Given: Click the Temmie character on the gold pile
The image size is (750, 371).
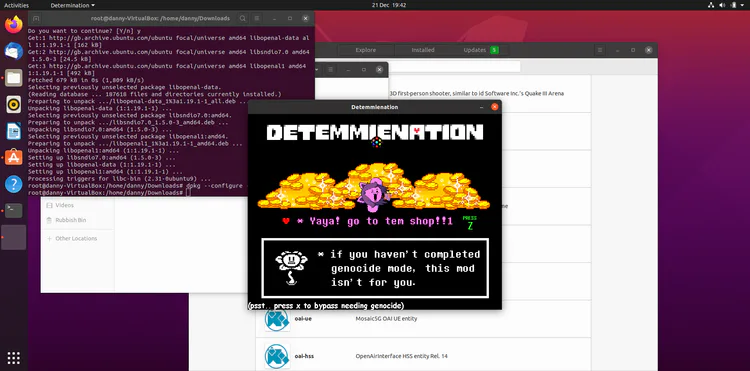Looking at the screenshot, I should tap(374, 196).
